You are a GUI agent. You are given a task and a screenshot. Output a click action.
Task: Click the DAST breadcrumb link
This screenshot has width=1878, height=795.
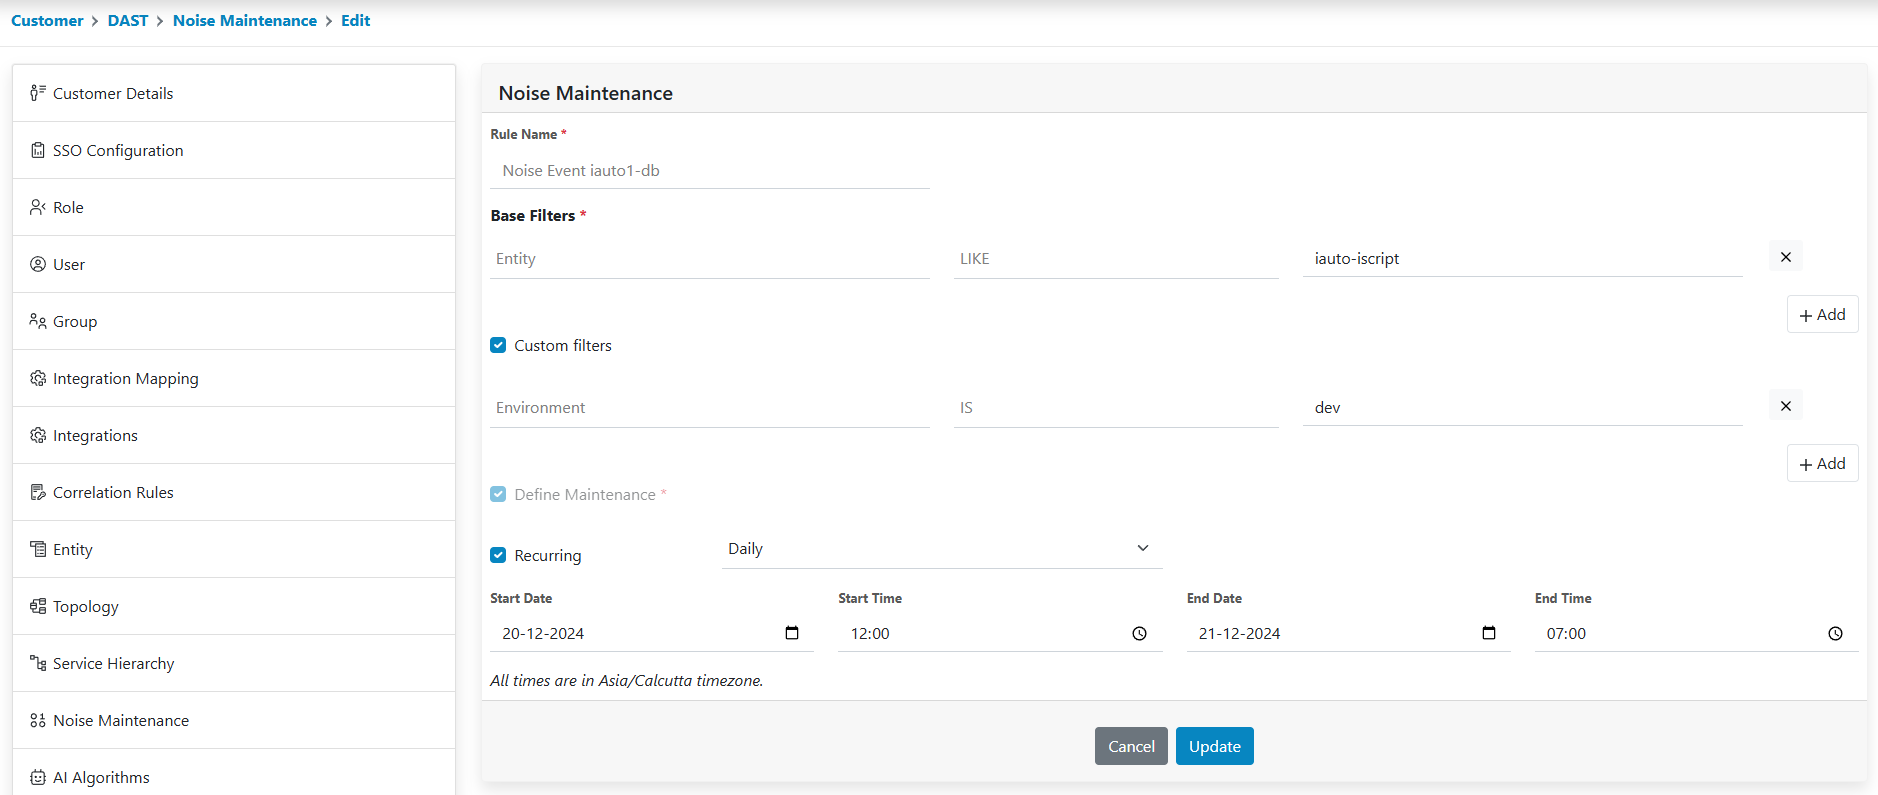point(128,20)
